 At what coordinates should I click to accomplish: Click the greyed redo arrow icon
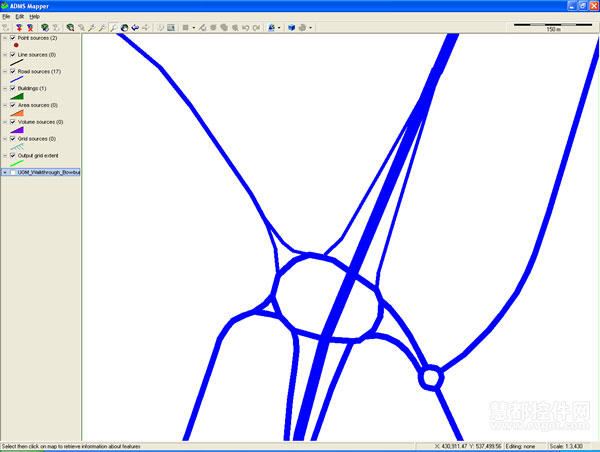[x=256, y=28]
